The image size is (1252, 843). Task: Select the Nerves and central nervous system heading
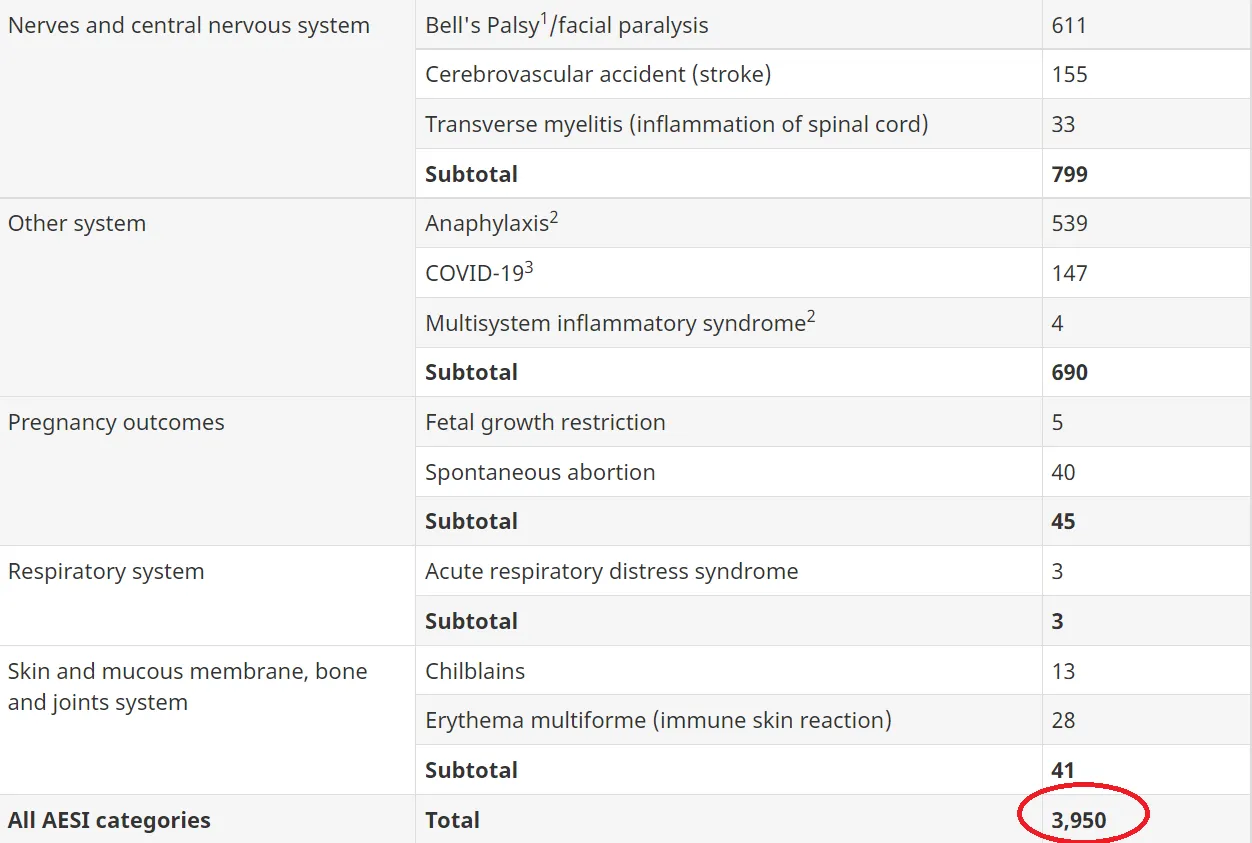189,25
